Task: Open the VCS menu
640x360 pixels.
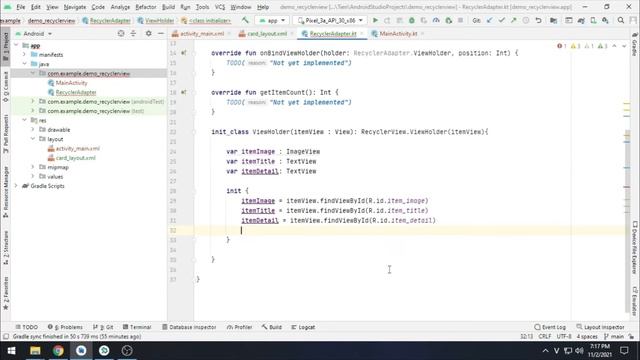Action: coord(220,7)
